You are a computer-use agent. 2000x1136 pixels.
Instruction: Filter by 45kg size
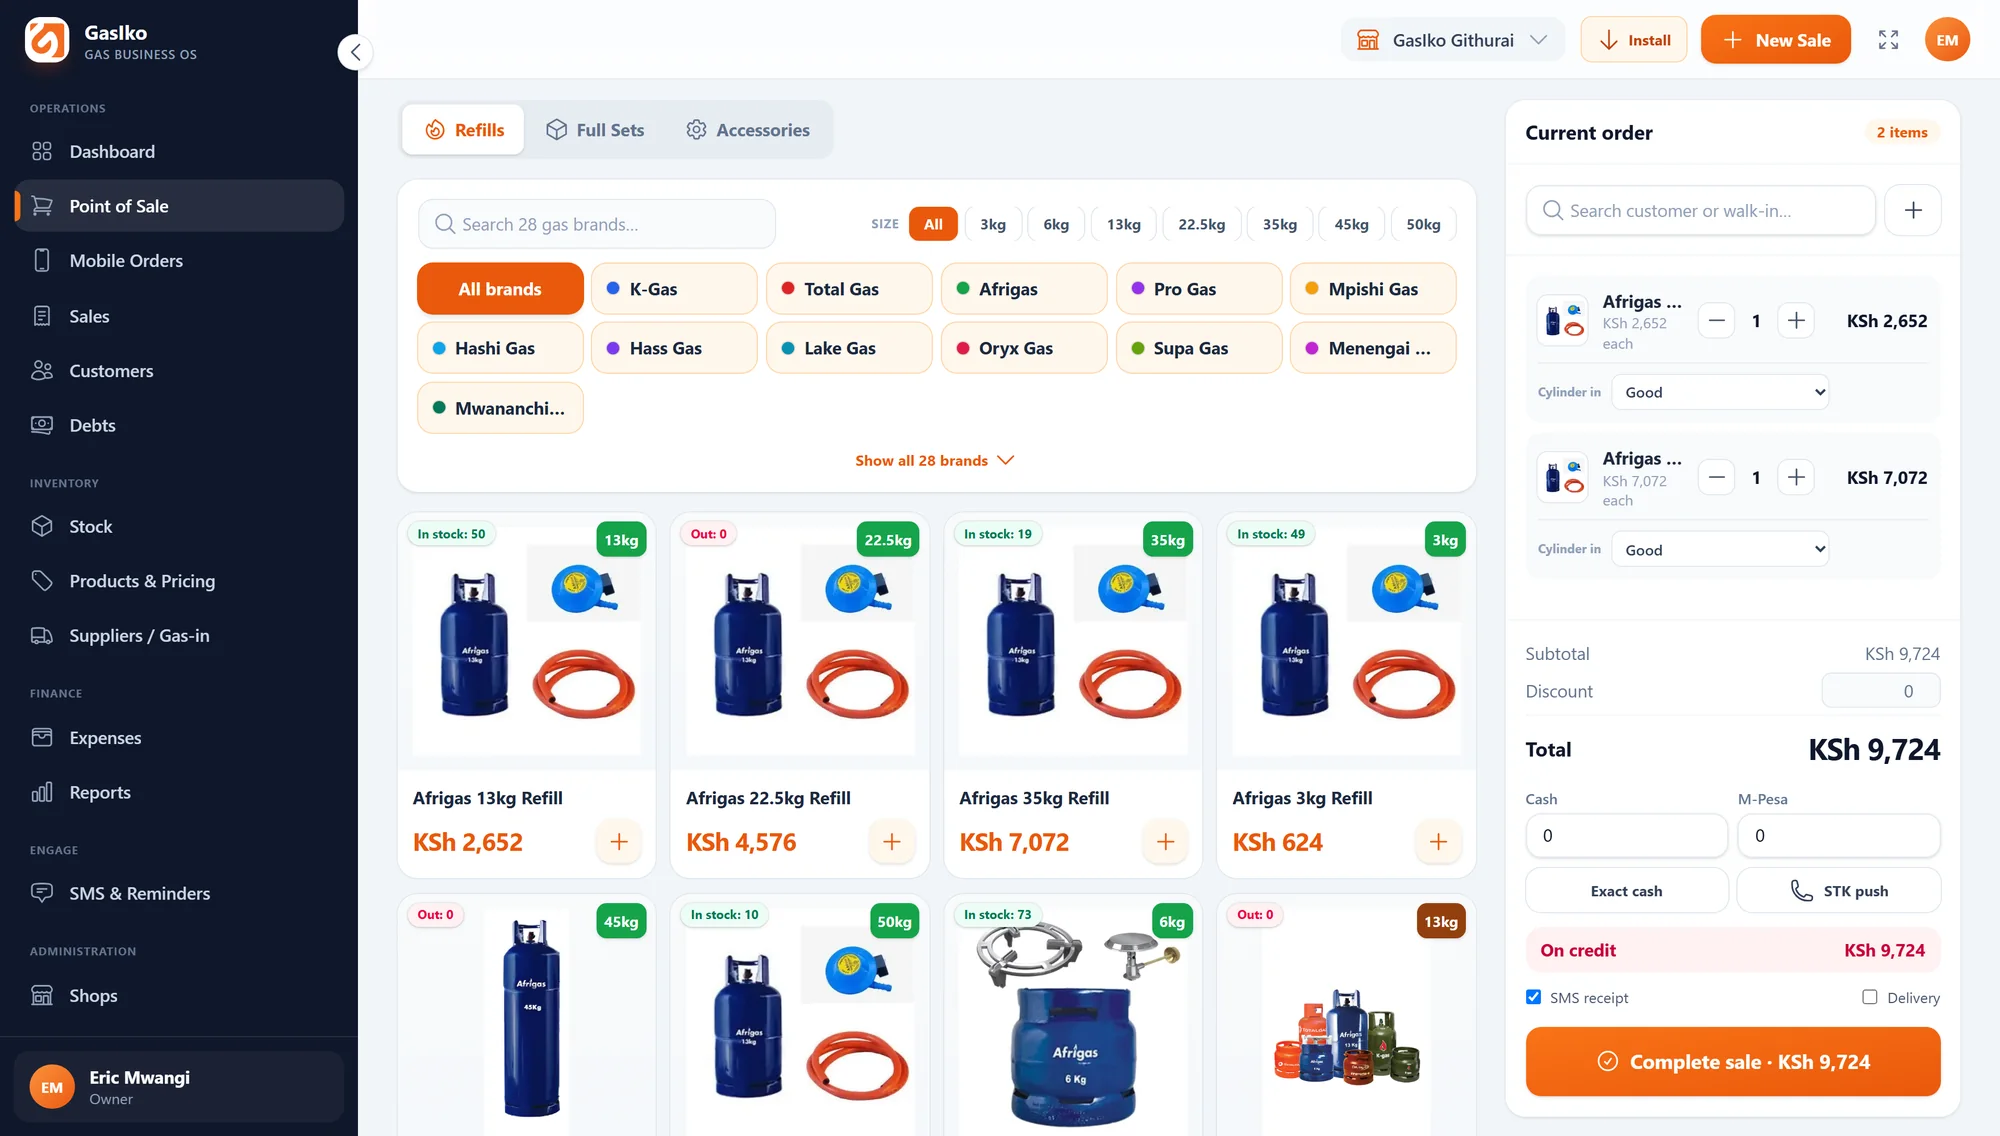[x=1352, y=224]
